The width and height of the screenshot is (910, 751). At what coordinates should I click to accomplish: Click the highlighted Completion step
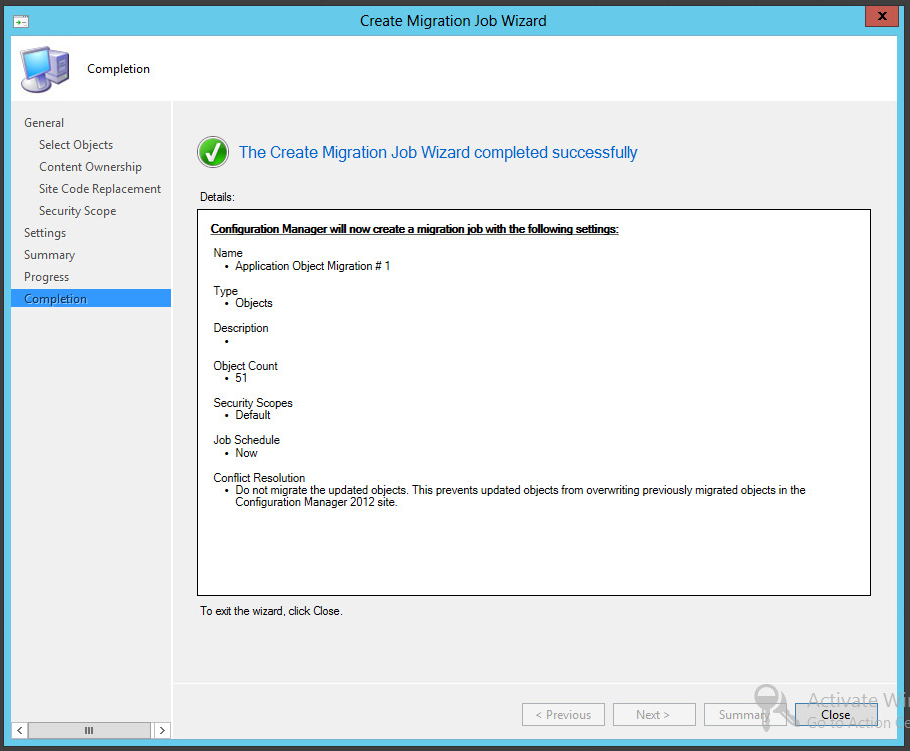(55, 298)
